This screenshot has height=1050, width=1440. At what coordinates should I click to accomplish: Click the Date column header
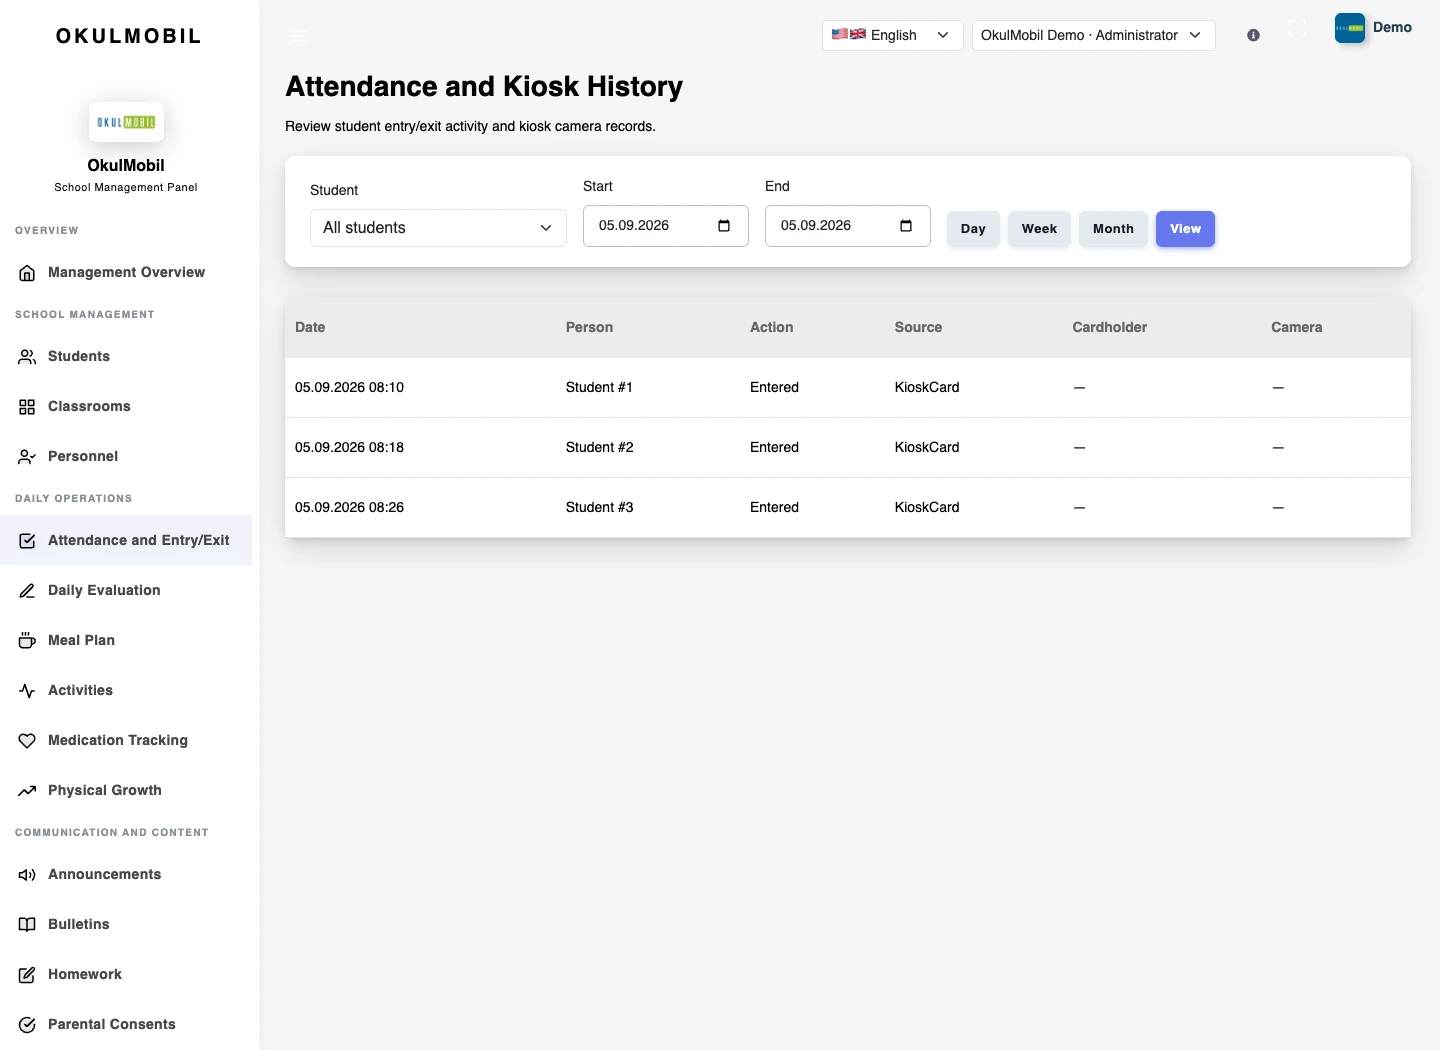310,327
